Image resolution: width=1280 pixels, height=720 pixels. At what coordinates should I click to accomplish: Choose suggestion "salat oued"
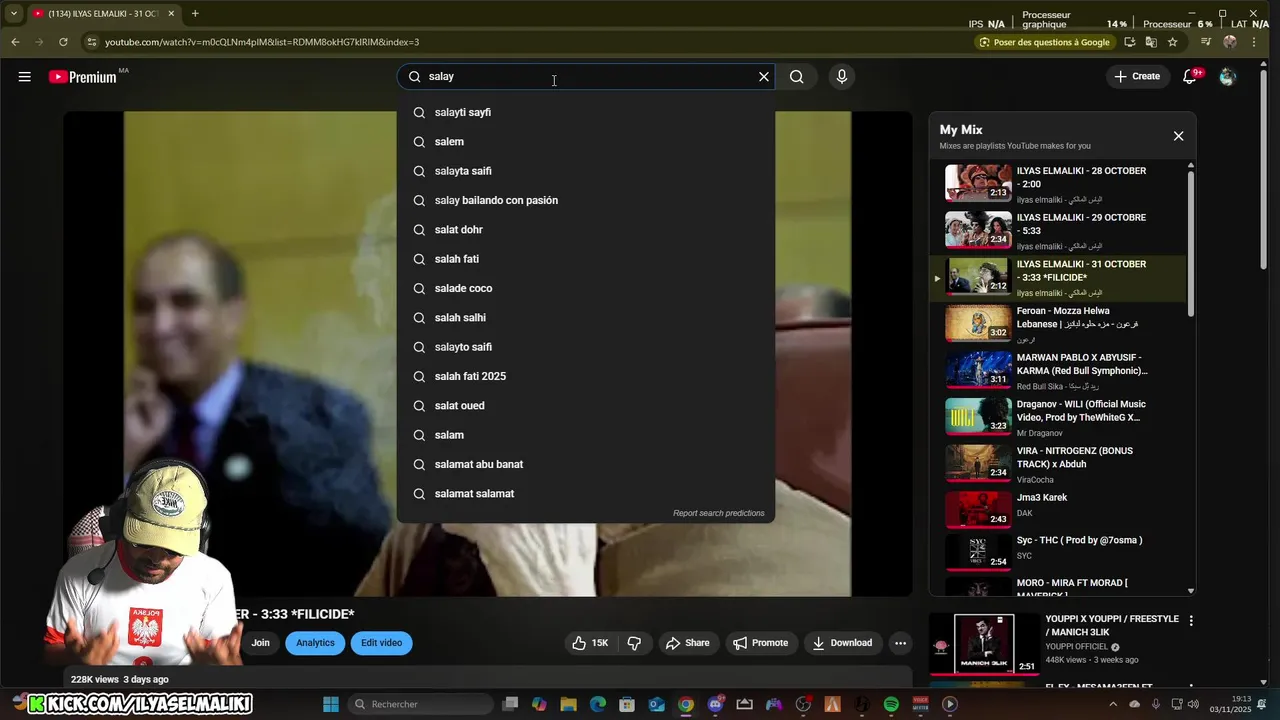586,406
